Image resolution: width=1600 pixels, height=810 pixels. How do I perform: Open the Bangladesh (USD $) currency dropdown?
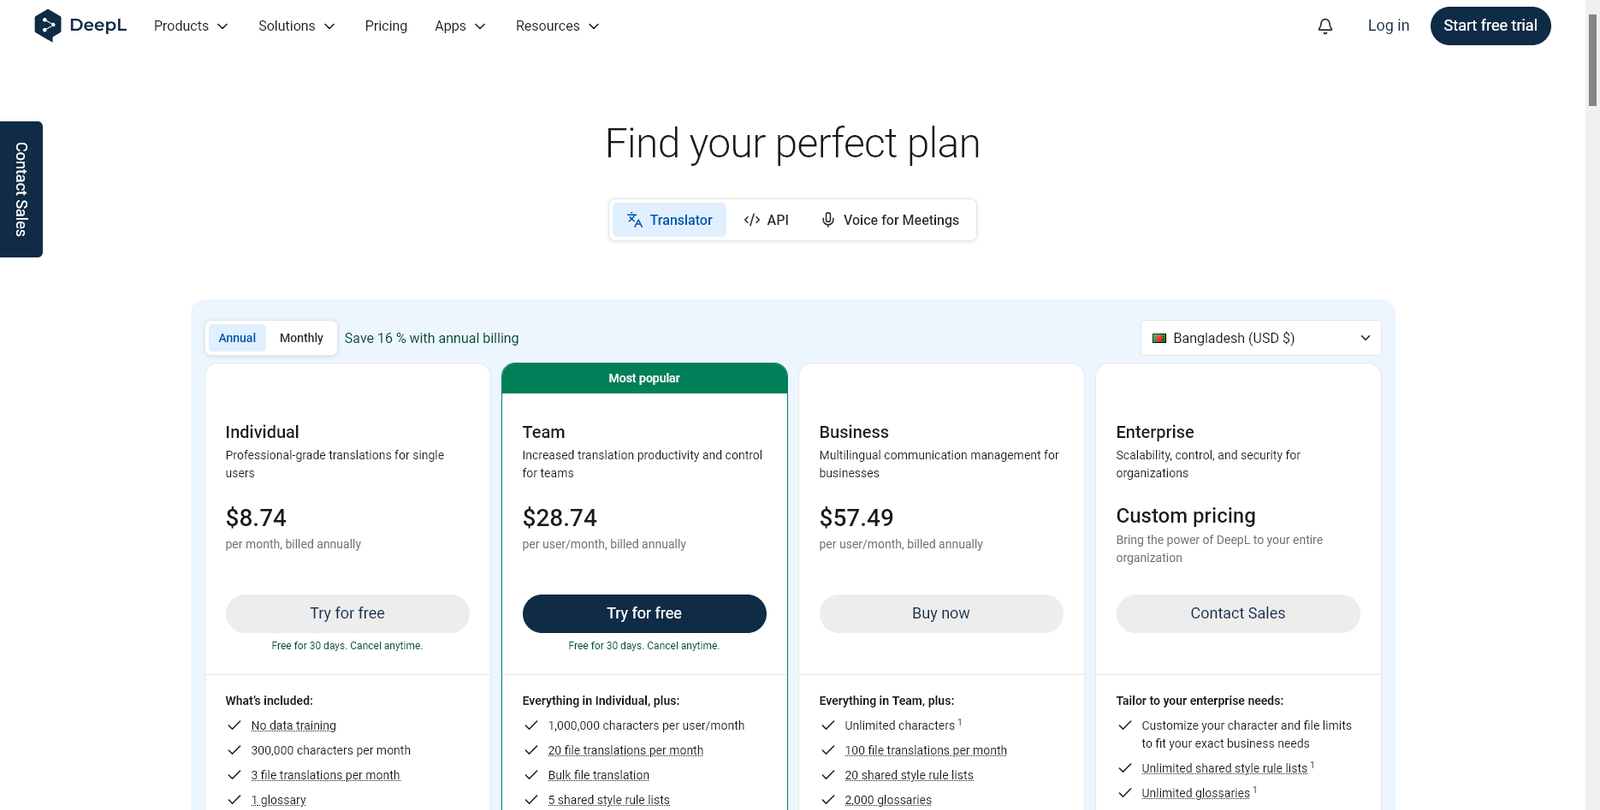(1260, 338)
